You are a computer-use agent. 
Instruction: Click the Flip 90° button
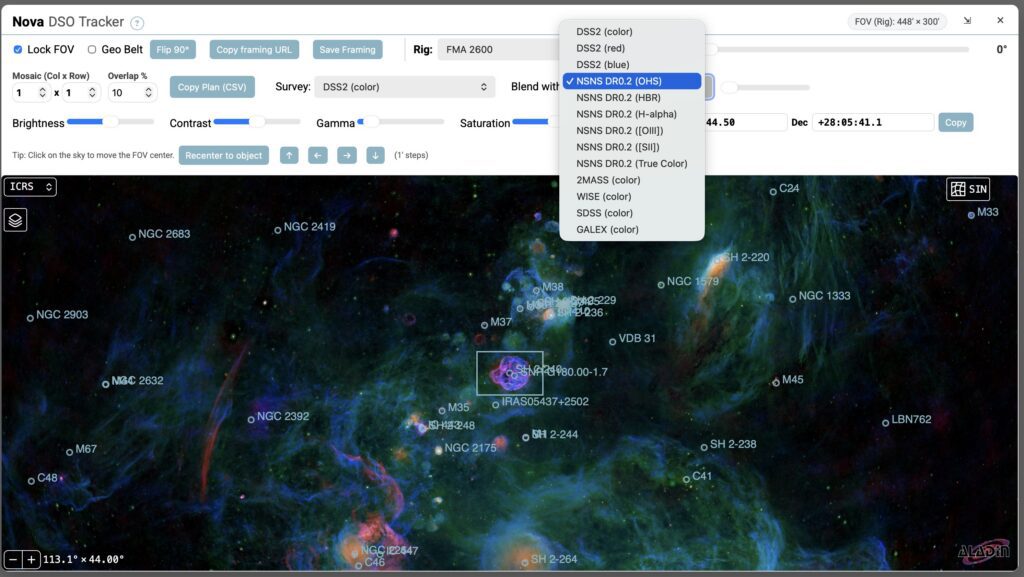[175, 48]
